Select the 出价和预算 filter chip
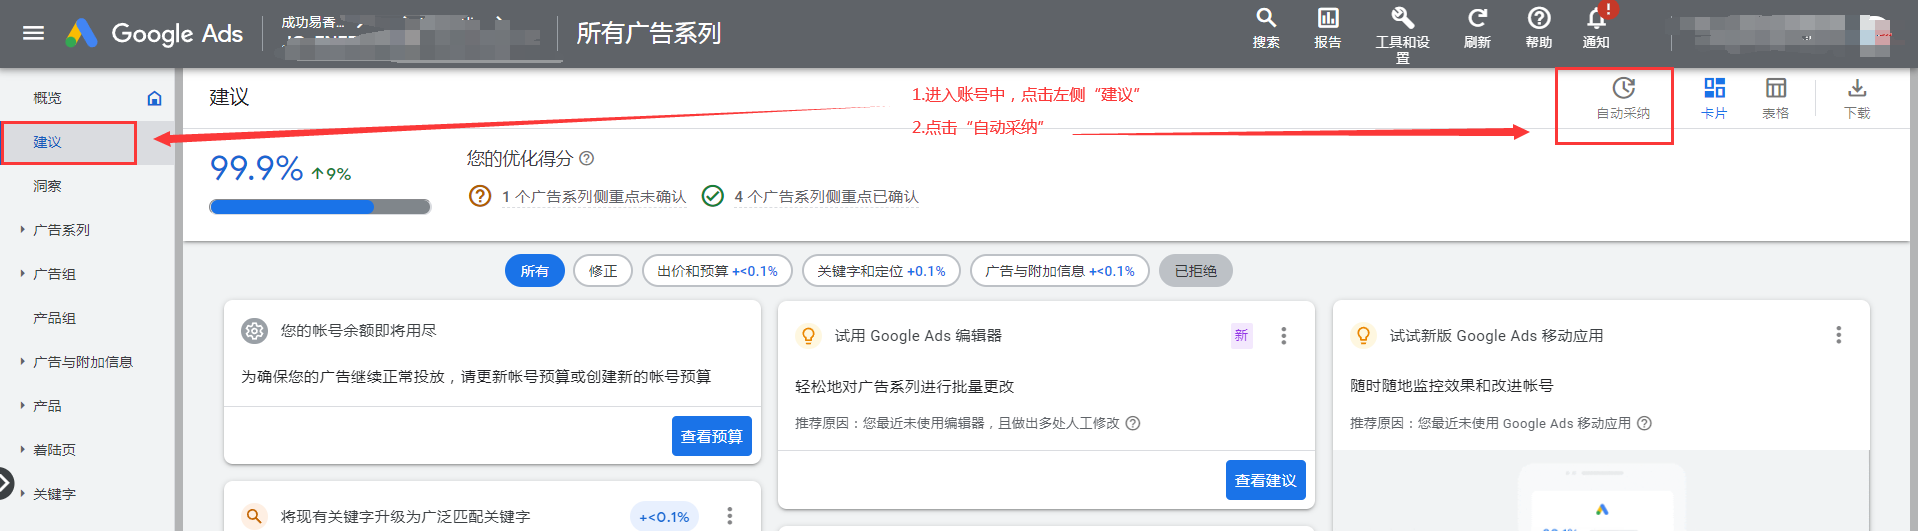The image size is (1918, 531). [x=717, y=271]
